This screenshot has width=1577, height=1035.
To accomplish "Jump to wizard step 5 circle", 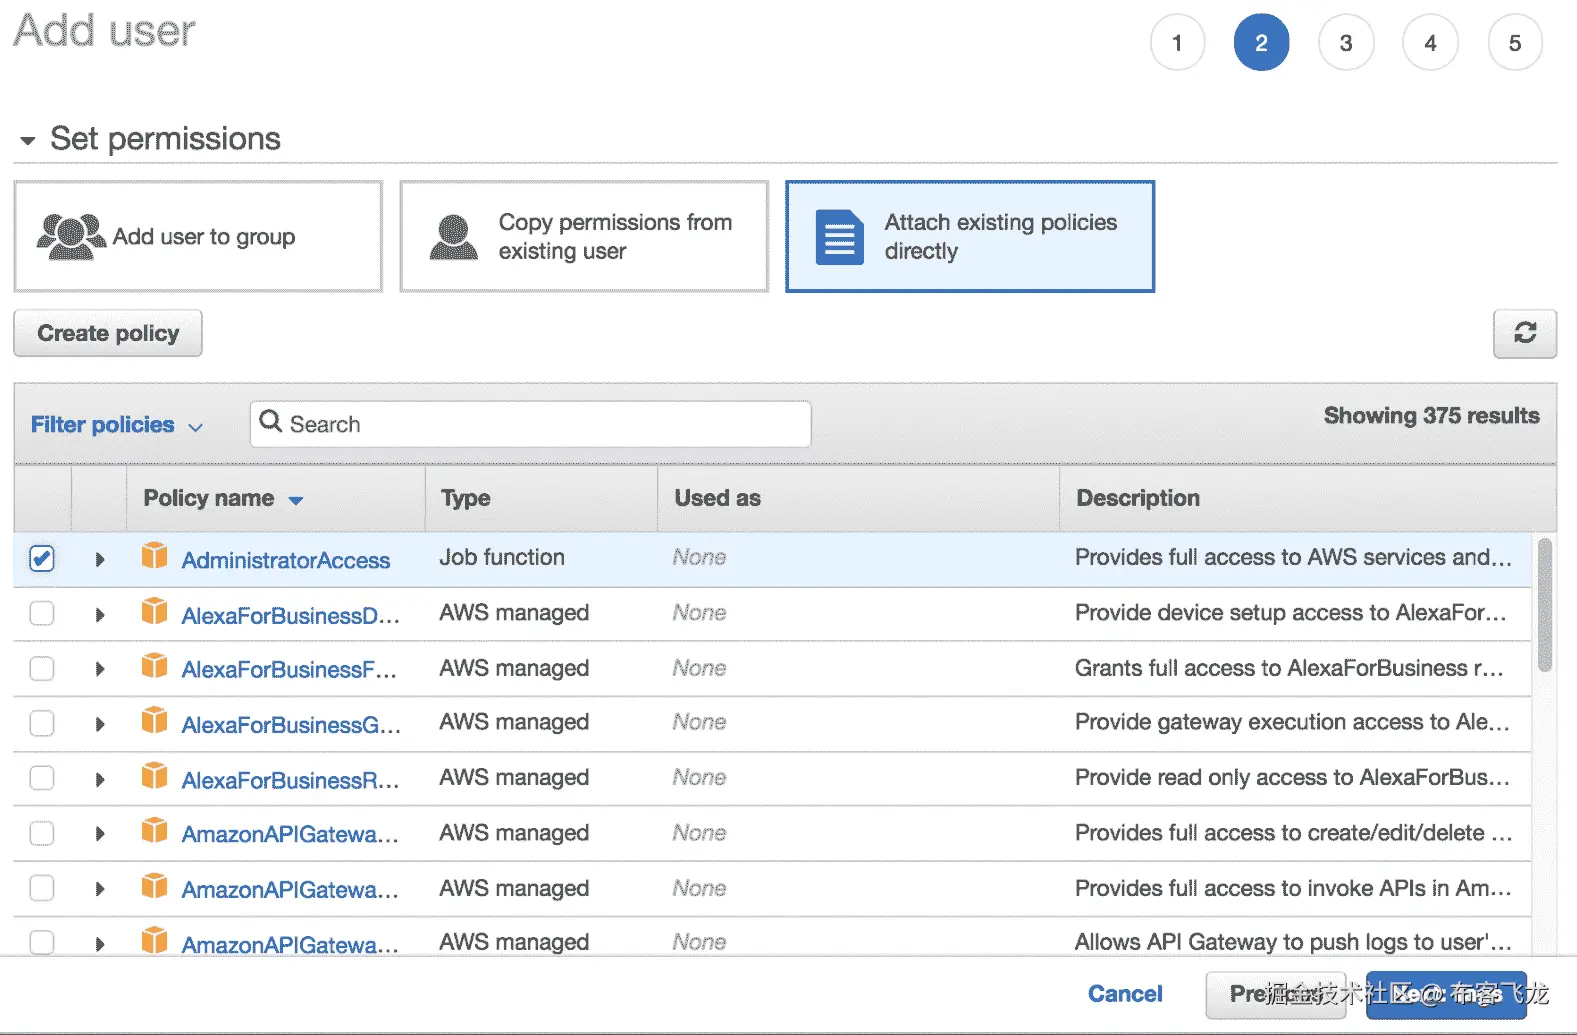I will point(1514,43).
